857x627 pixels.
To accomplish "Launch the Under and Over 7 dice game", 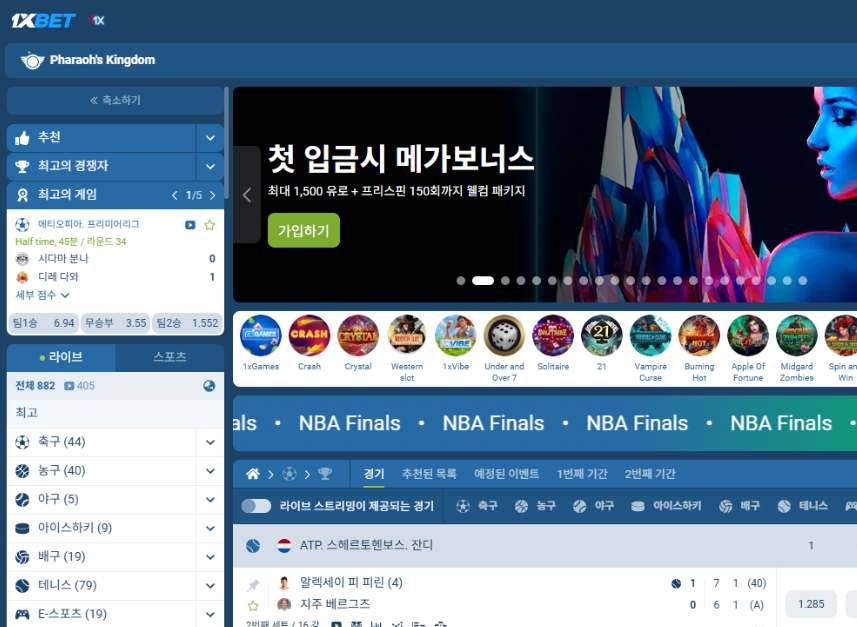I will 504,336.
